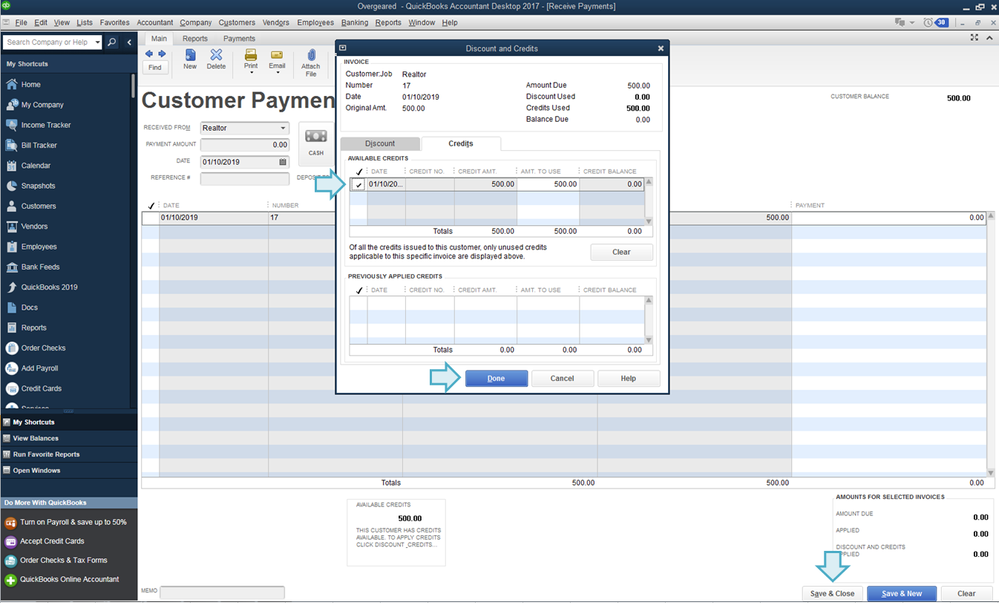Open the Banking menu

(x=354, y=22)
